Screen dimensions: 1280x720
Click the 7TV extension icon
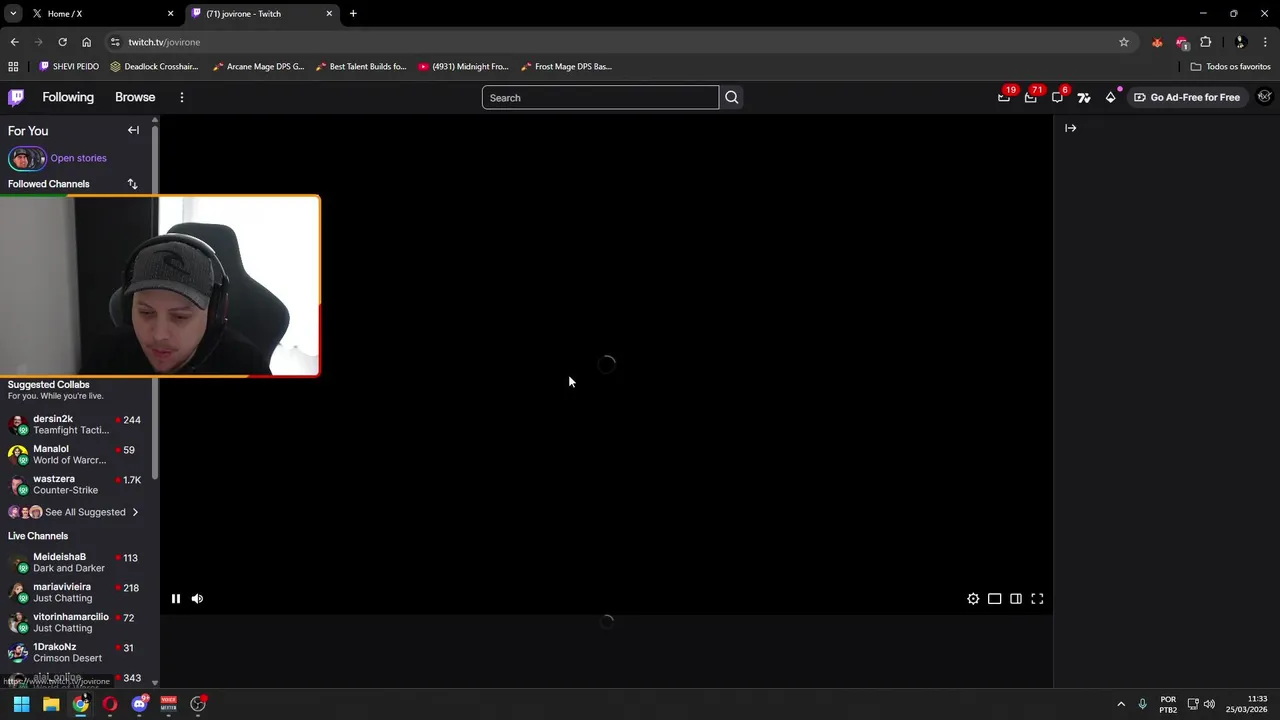pos(1084,97)
